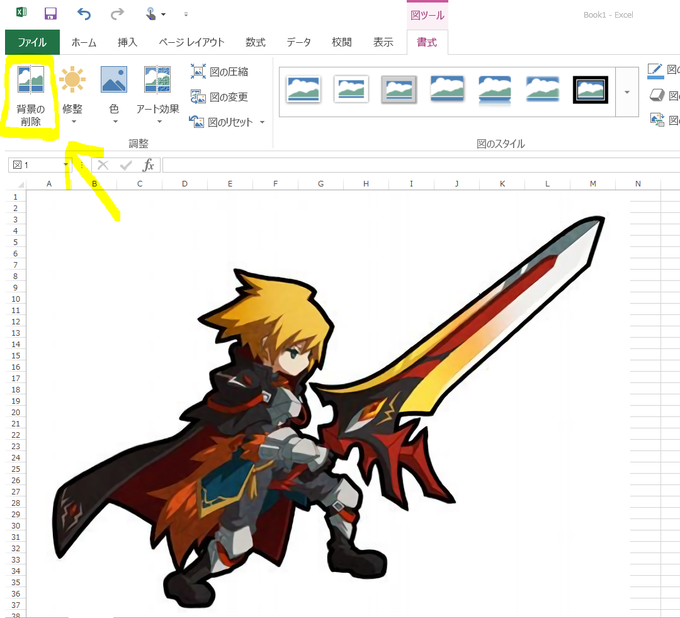Select column A header
The image size is (680, 618).
(x=49, y=184)
